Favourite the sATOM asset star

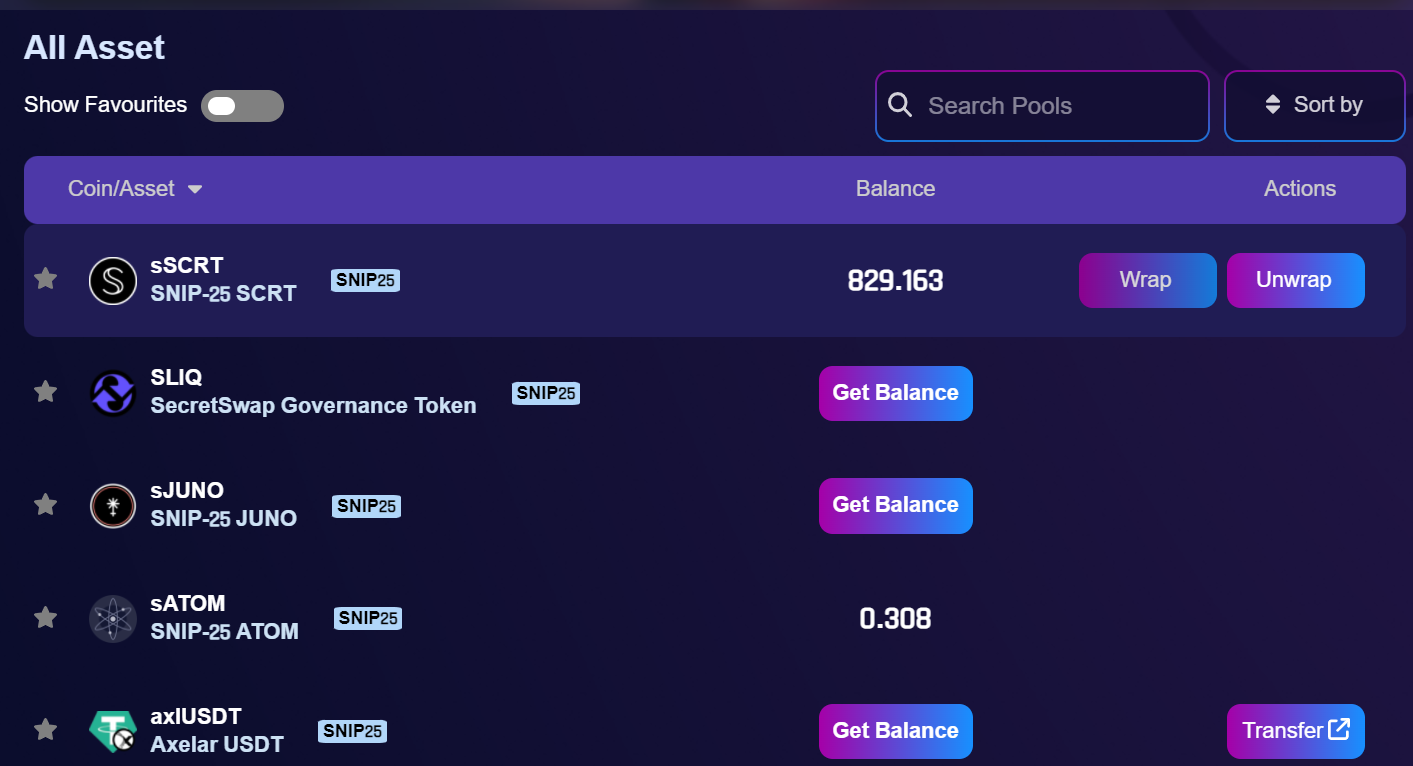pos(45,617)
